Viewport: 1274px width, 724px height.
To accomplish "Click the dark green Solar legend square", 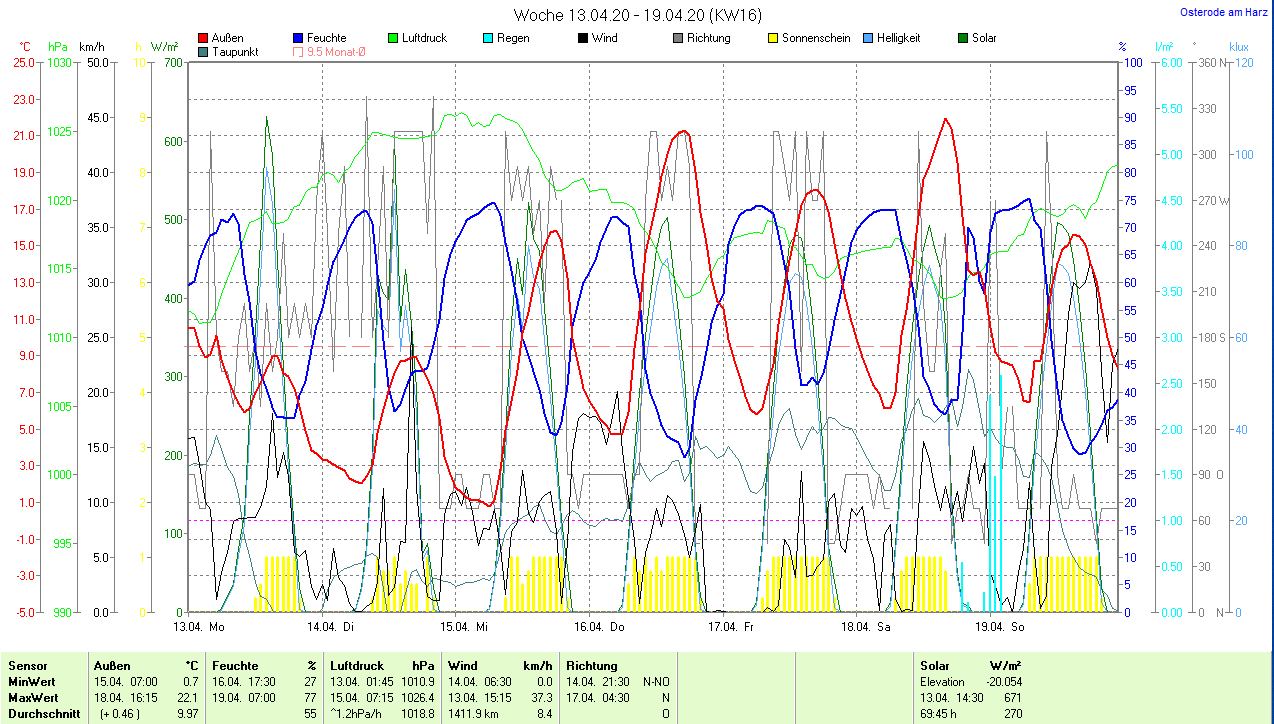I will (963, 38).
